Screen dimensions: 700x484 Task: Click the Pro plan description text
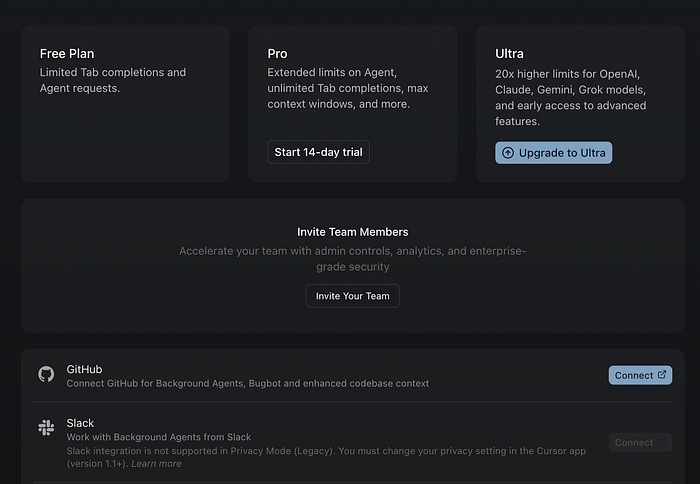coord(348,88)
